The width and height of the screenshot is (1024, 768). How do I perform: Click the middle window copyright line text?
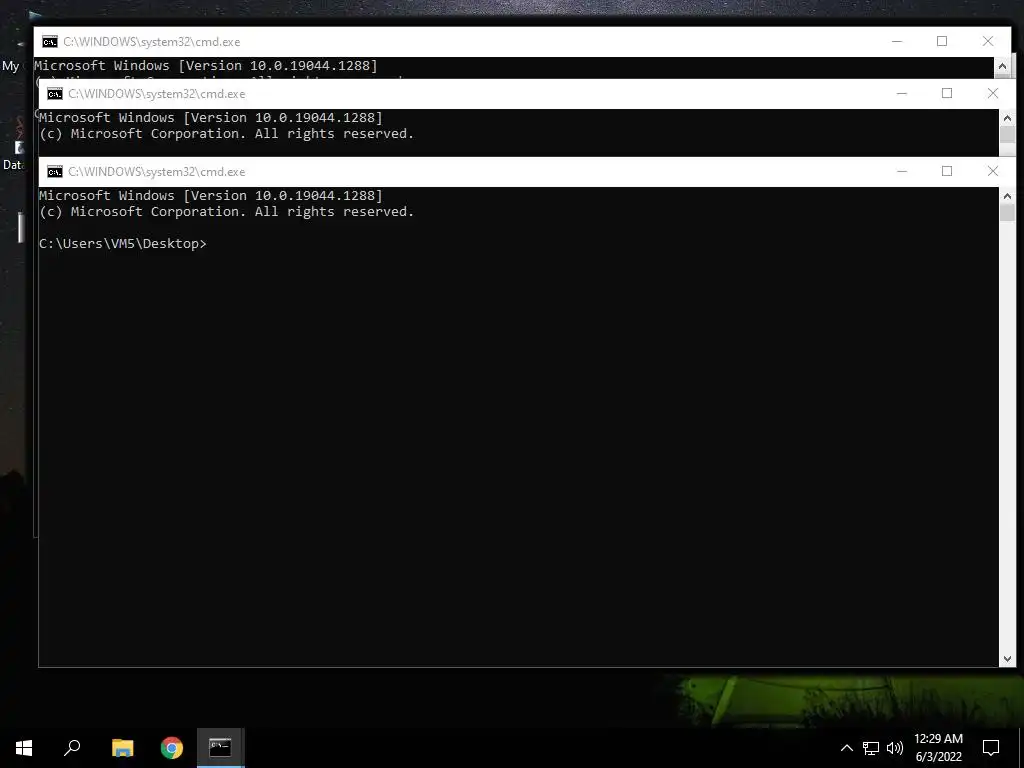pyautogui.click(x=227, y=133)
